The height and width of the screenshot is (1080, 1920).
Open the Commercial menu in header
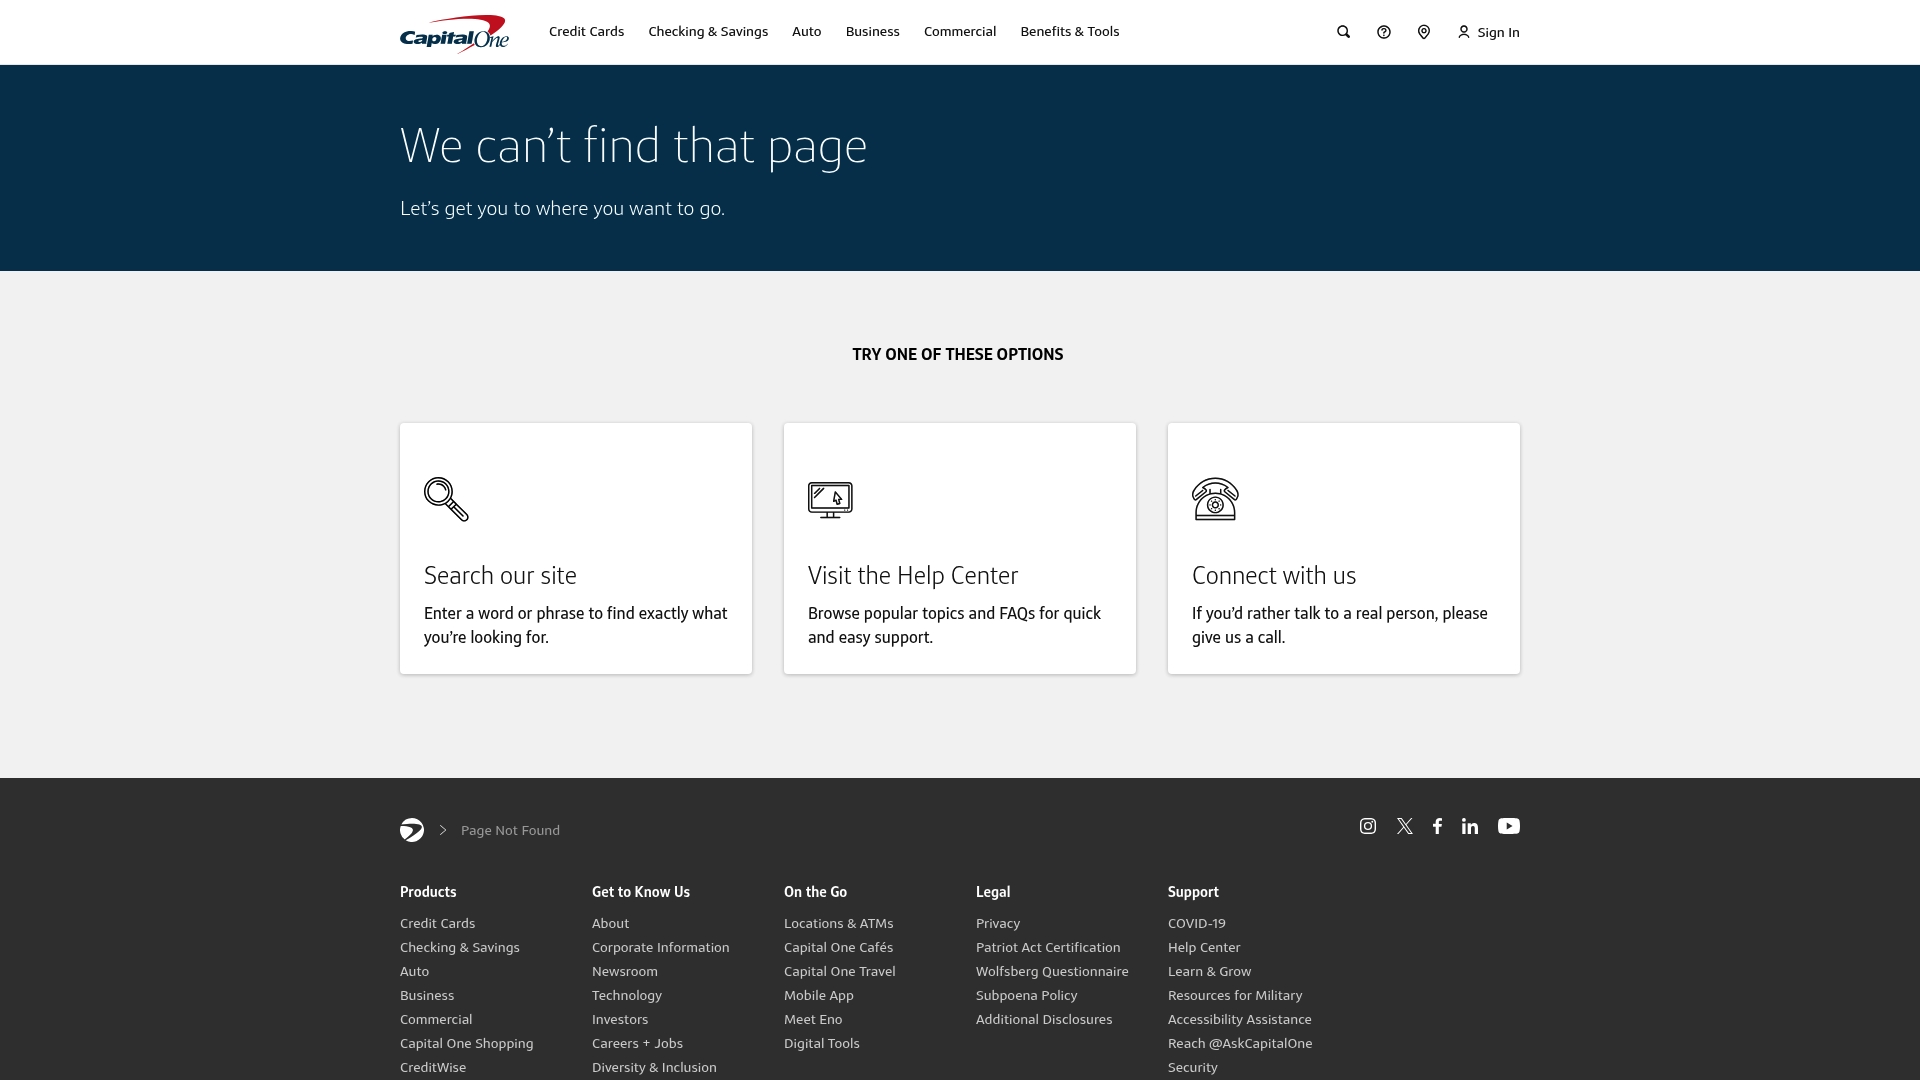[x=960, y=32]
